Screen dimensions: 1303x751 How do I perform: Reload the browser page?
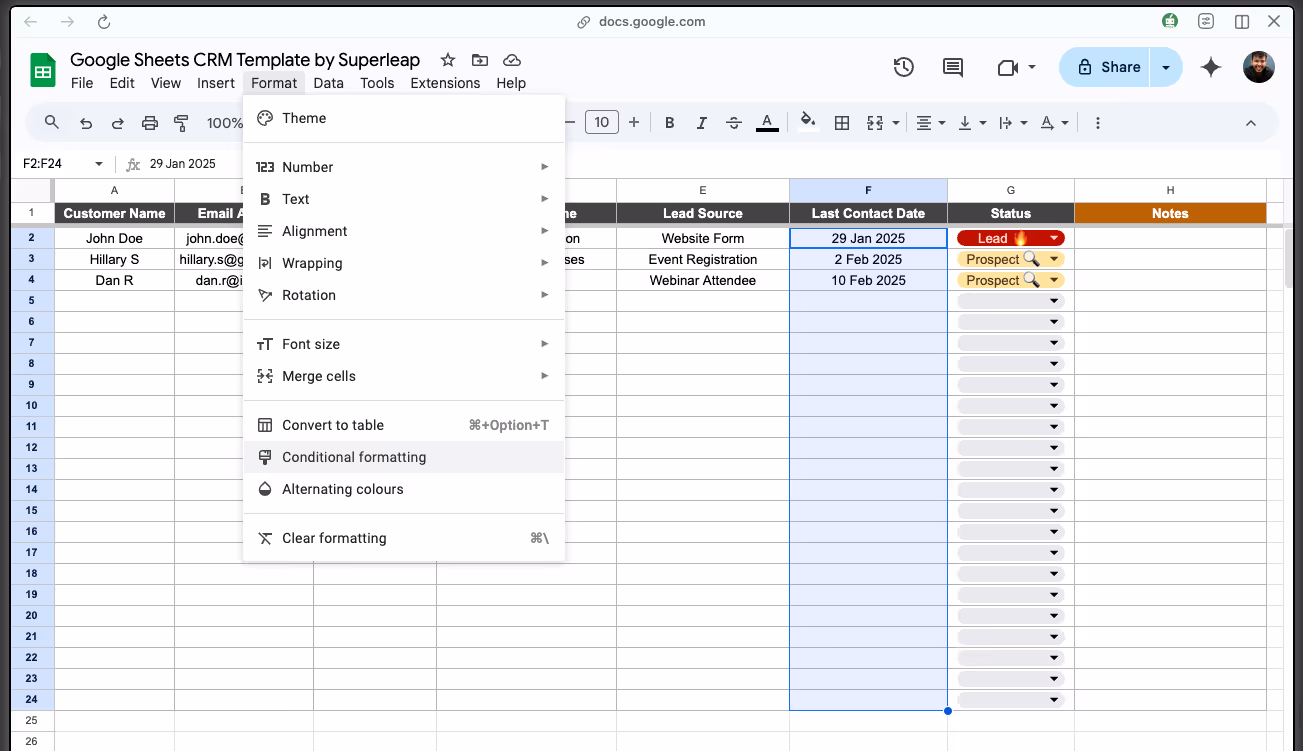(104, 21)
